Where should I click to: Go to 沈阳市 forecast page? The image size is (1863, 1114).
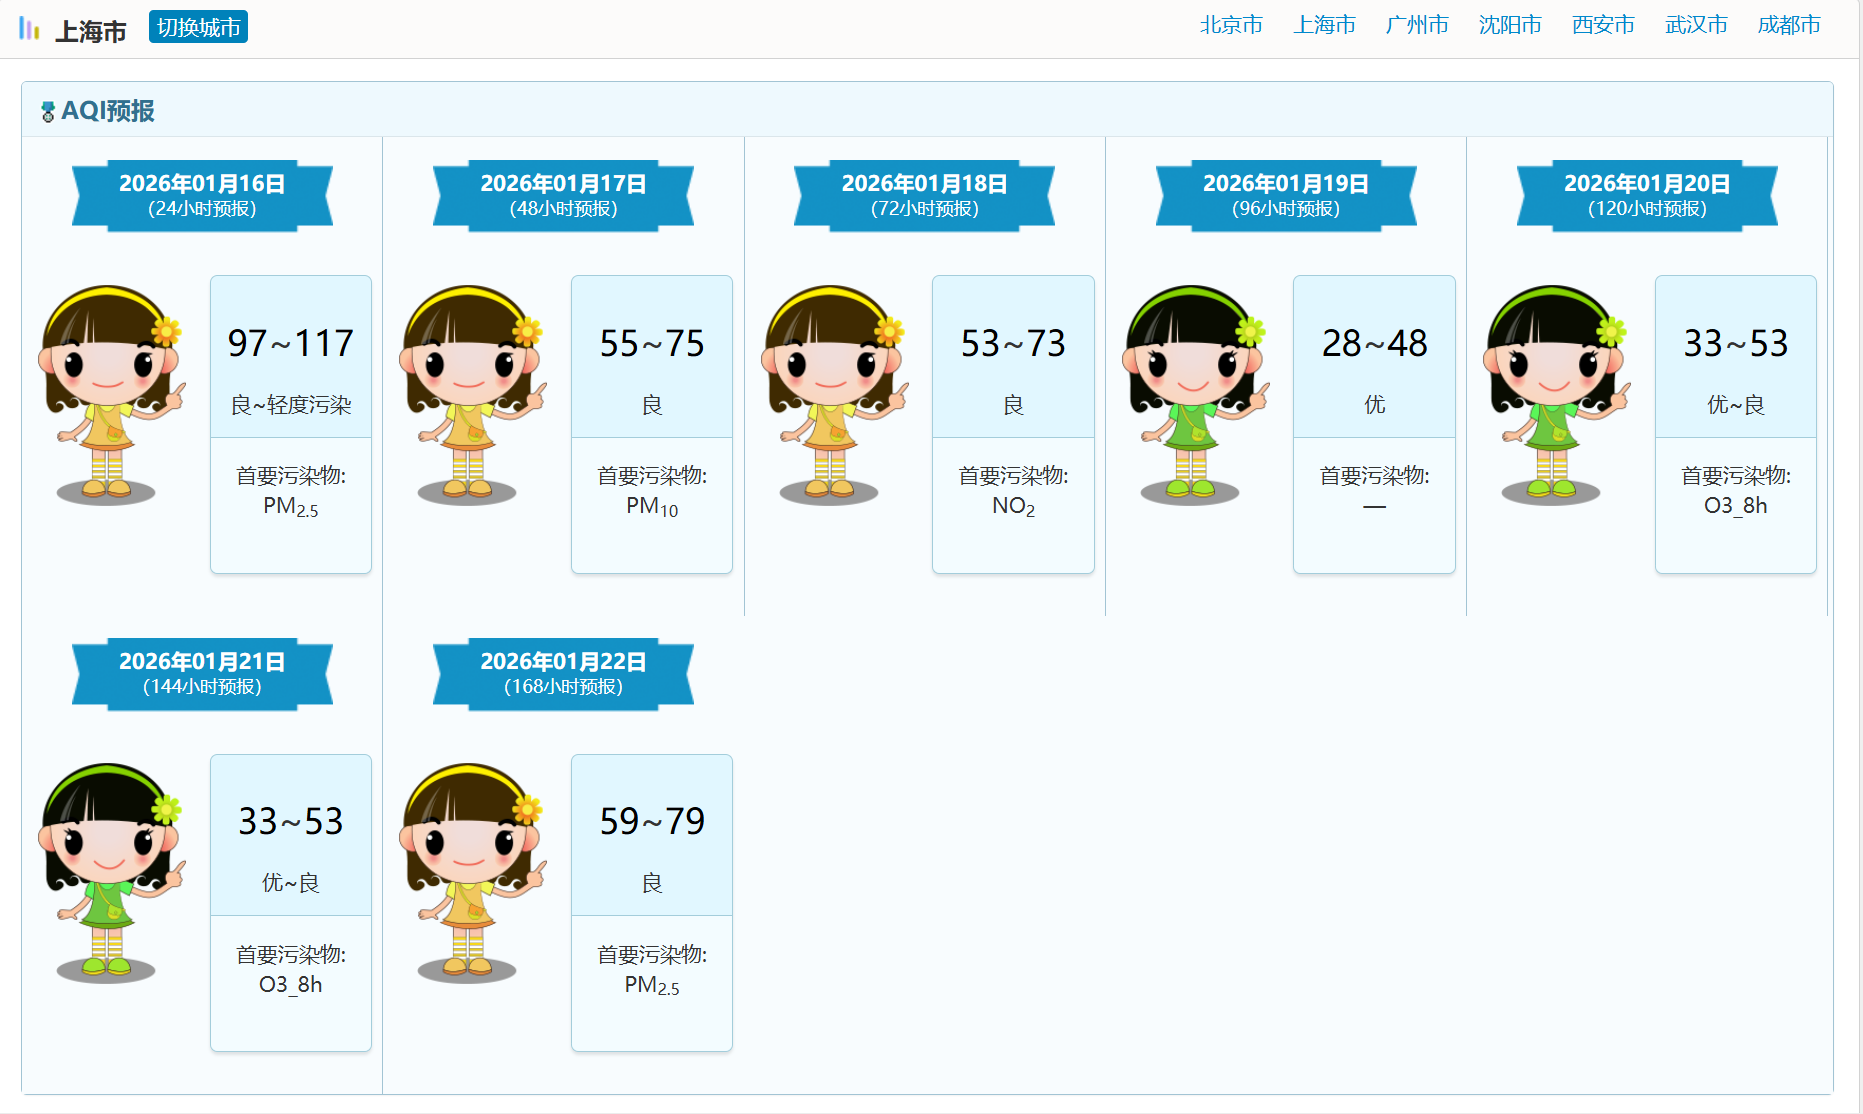tap(1510, 25)
